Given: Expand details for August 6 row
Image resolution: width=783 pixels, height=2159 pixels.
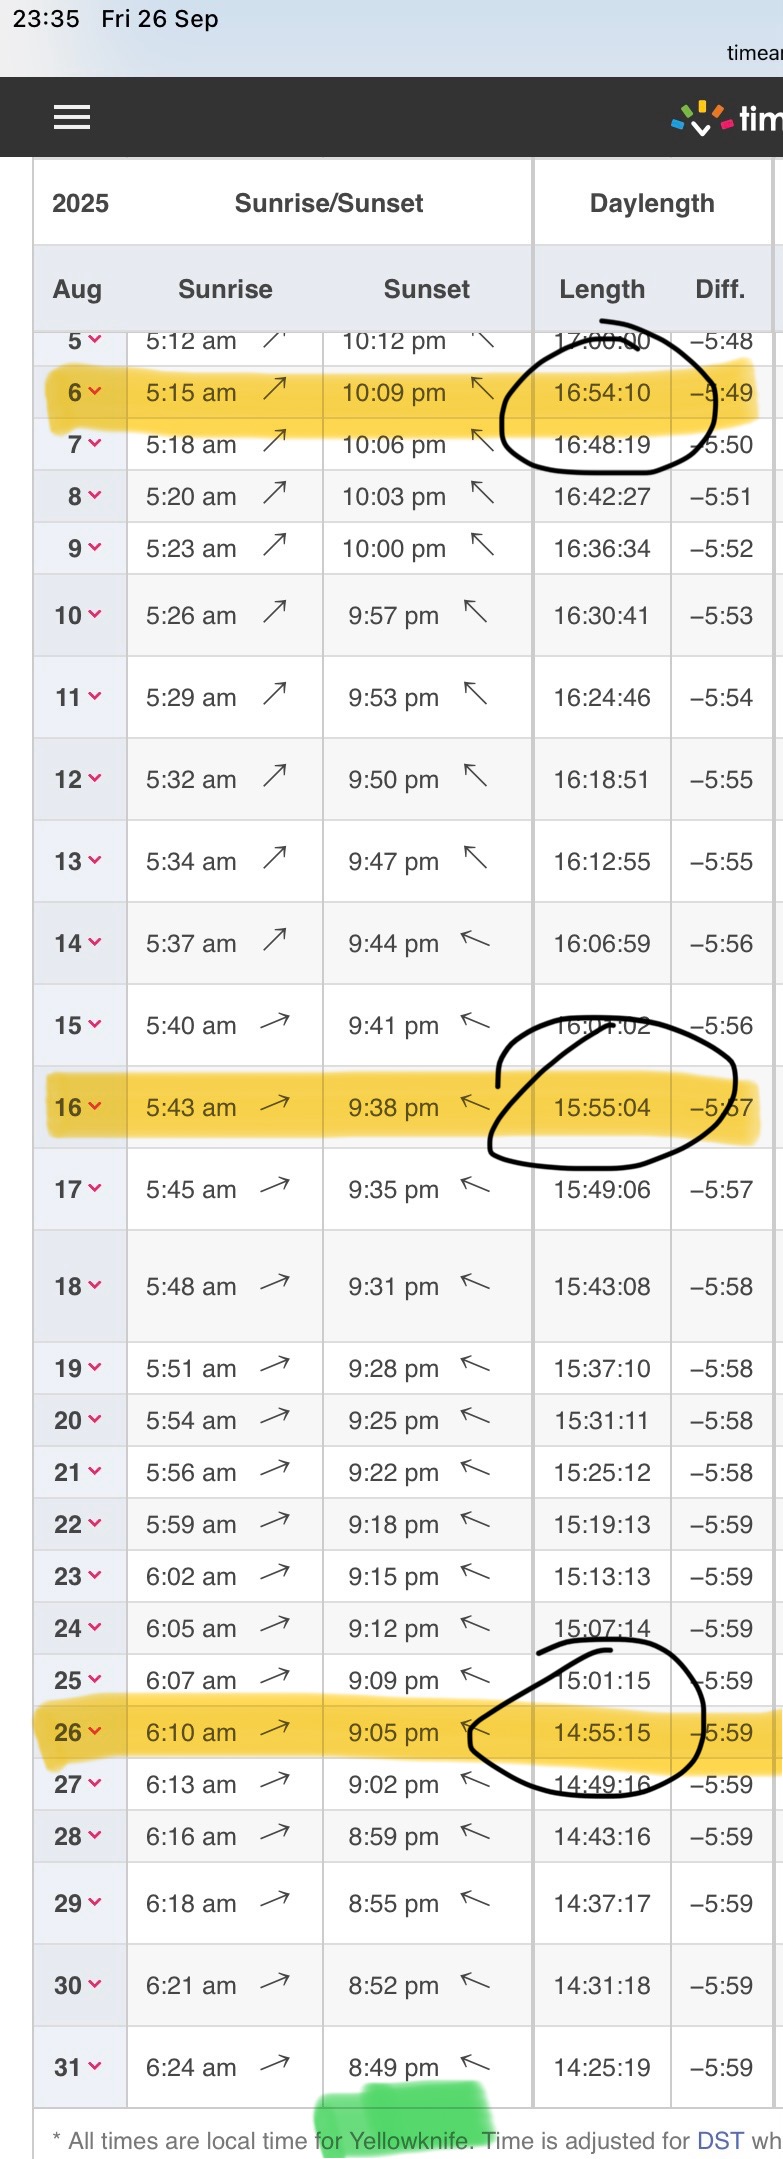Looking at the screenshot, I should (x=95, y=392).
